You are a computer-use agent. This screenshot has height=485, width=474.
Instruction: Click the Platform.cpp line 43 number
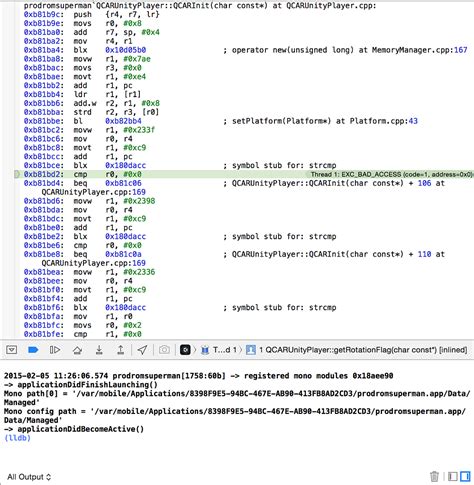coord(413,121)
